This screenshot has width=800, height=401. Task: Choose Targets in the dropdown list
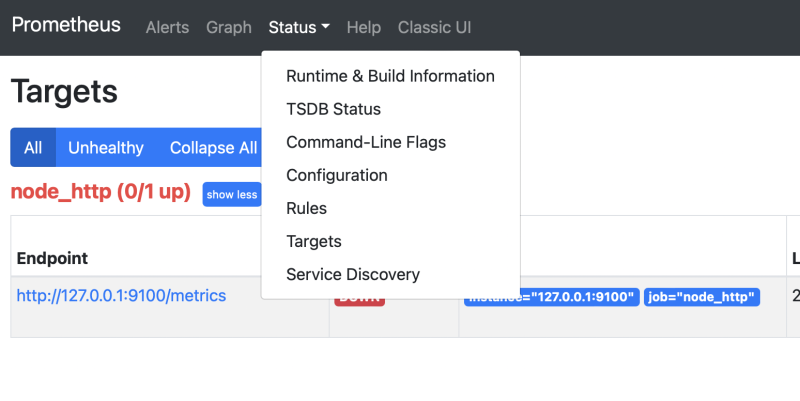(390, 241)
